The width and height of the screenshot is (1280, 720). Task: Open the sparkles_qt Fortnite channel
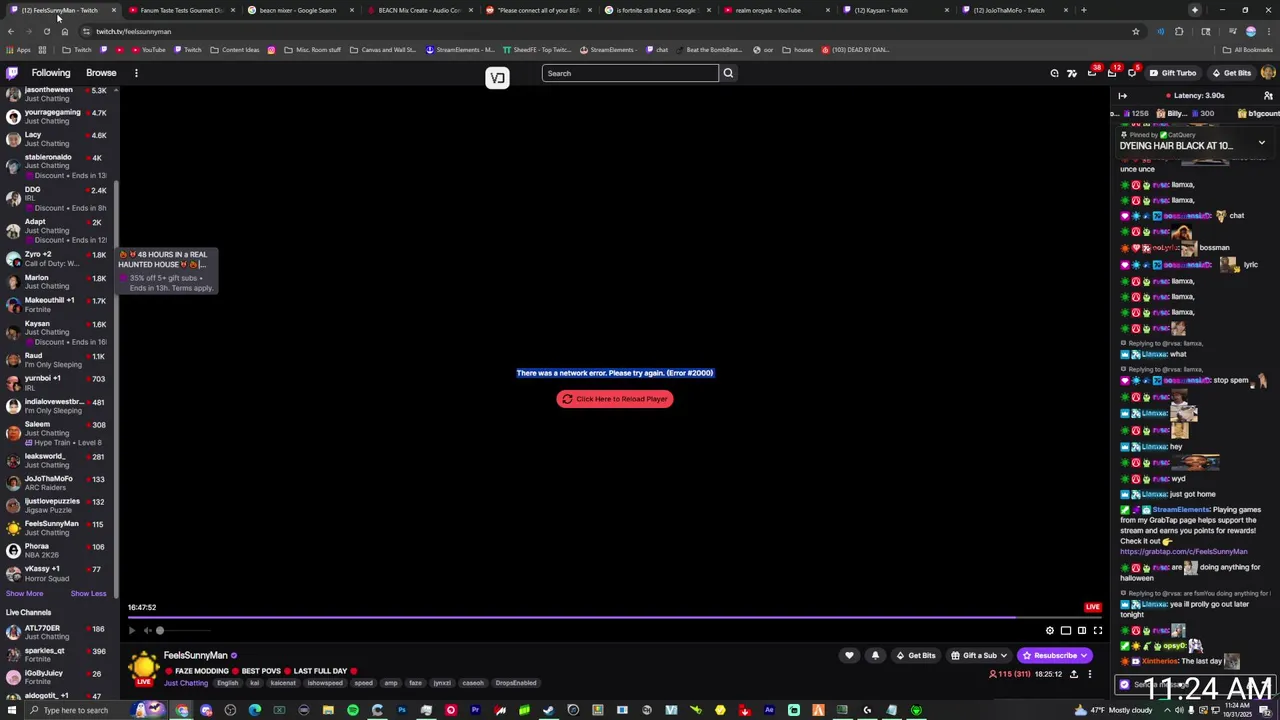click(x=58, y=655)
